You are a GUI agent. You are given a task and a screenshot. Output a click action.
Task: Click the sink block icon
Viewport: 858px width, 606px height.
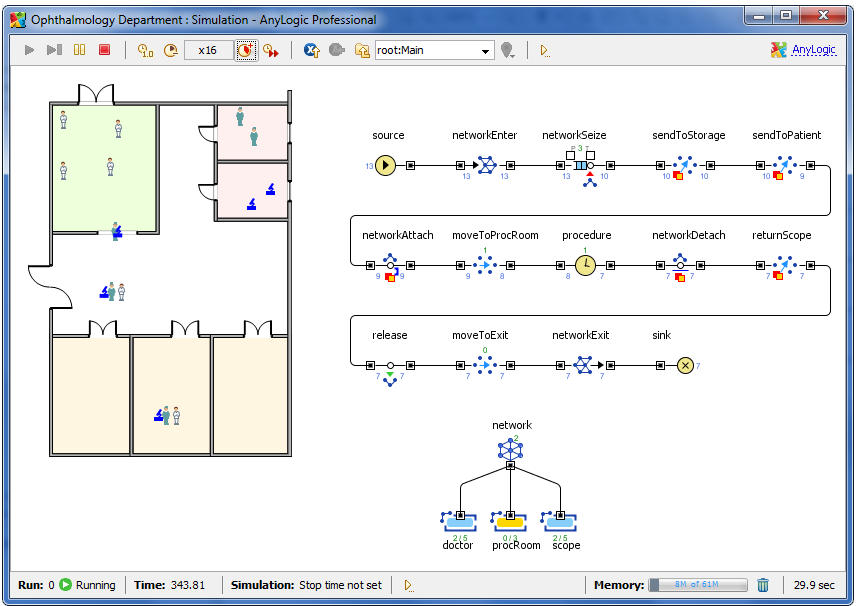tap(685, 365)
